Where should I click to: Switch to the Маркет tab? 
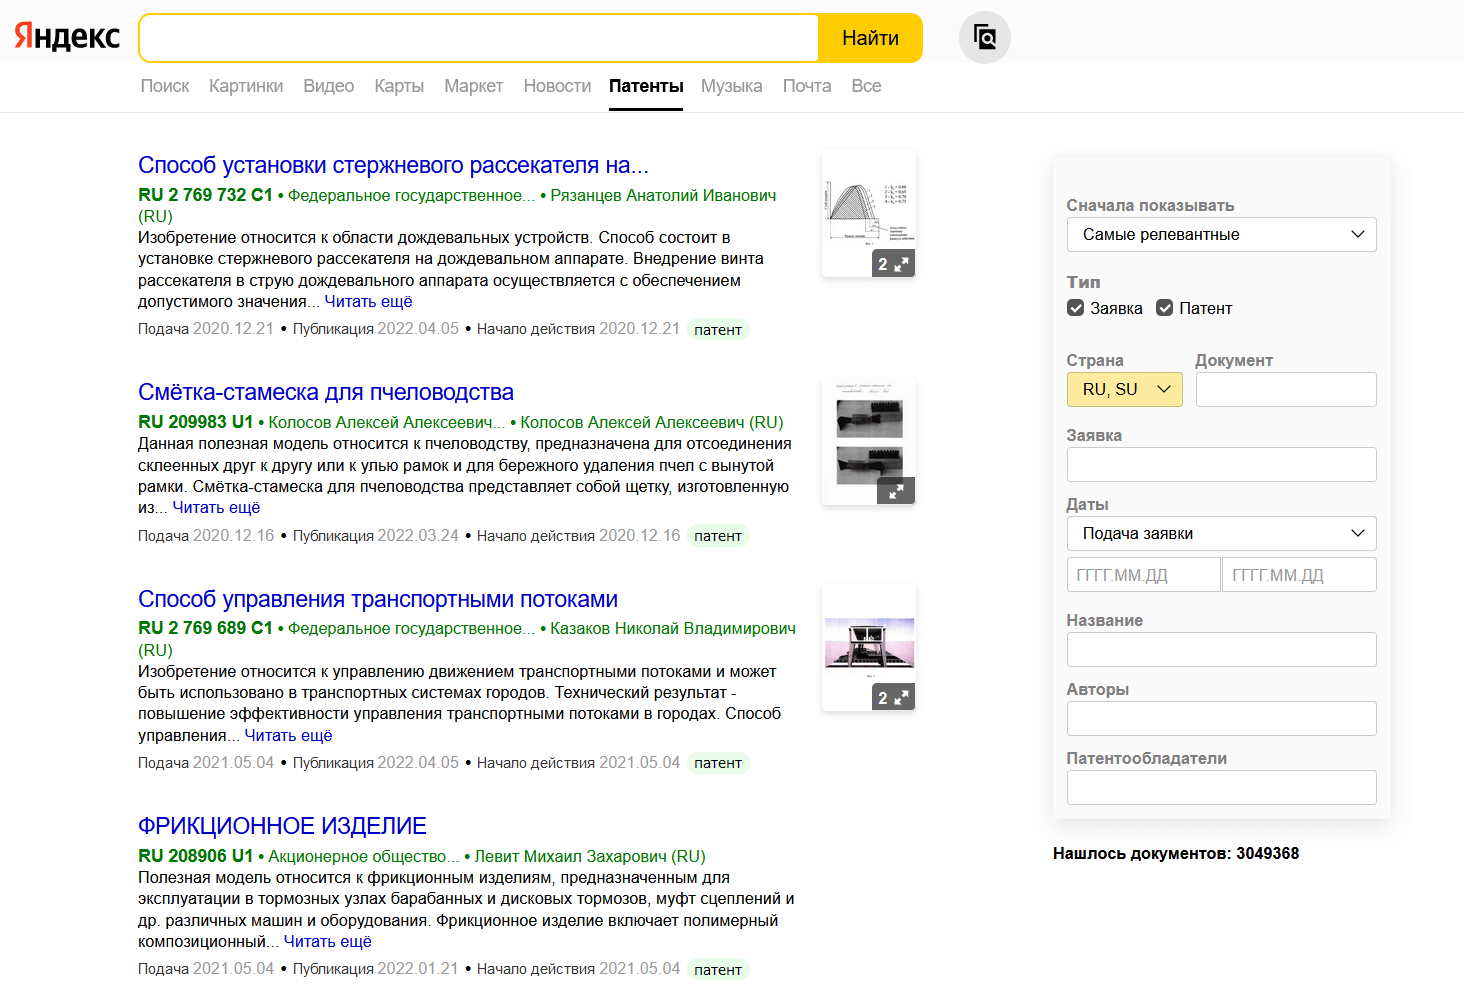pyautogui.click(x=474, y=86)
